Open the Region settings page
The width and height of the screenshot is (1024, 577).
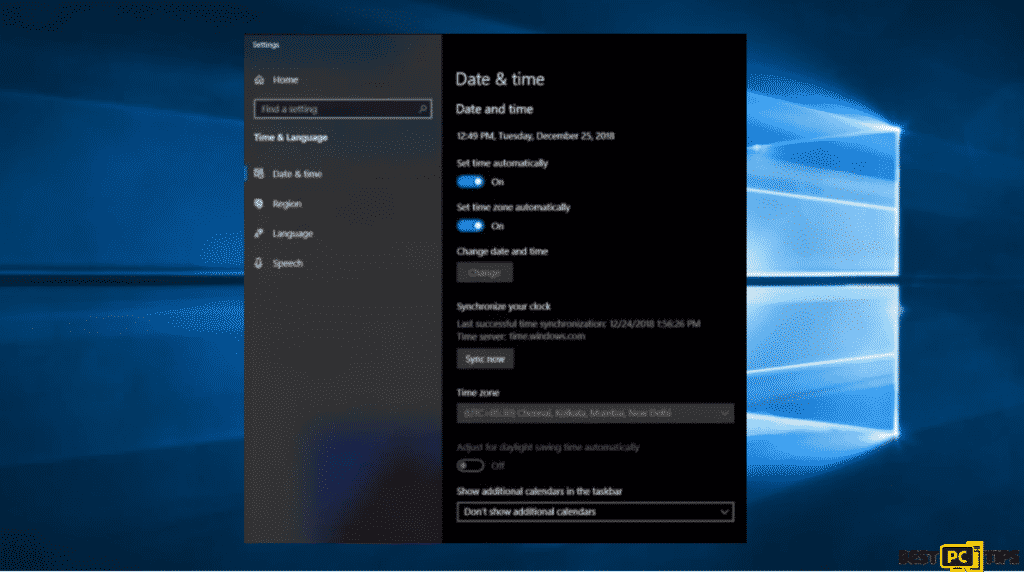tap(286, 204)
